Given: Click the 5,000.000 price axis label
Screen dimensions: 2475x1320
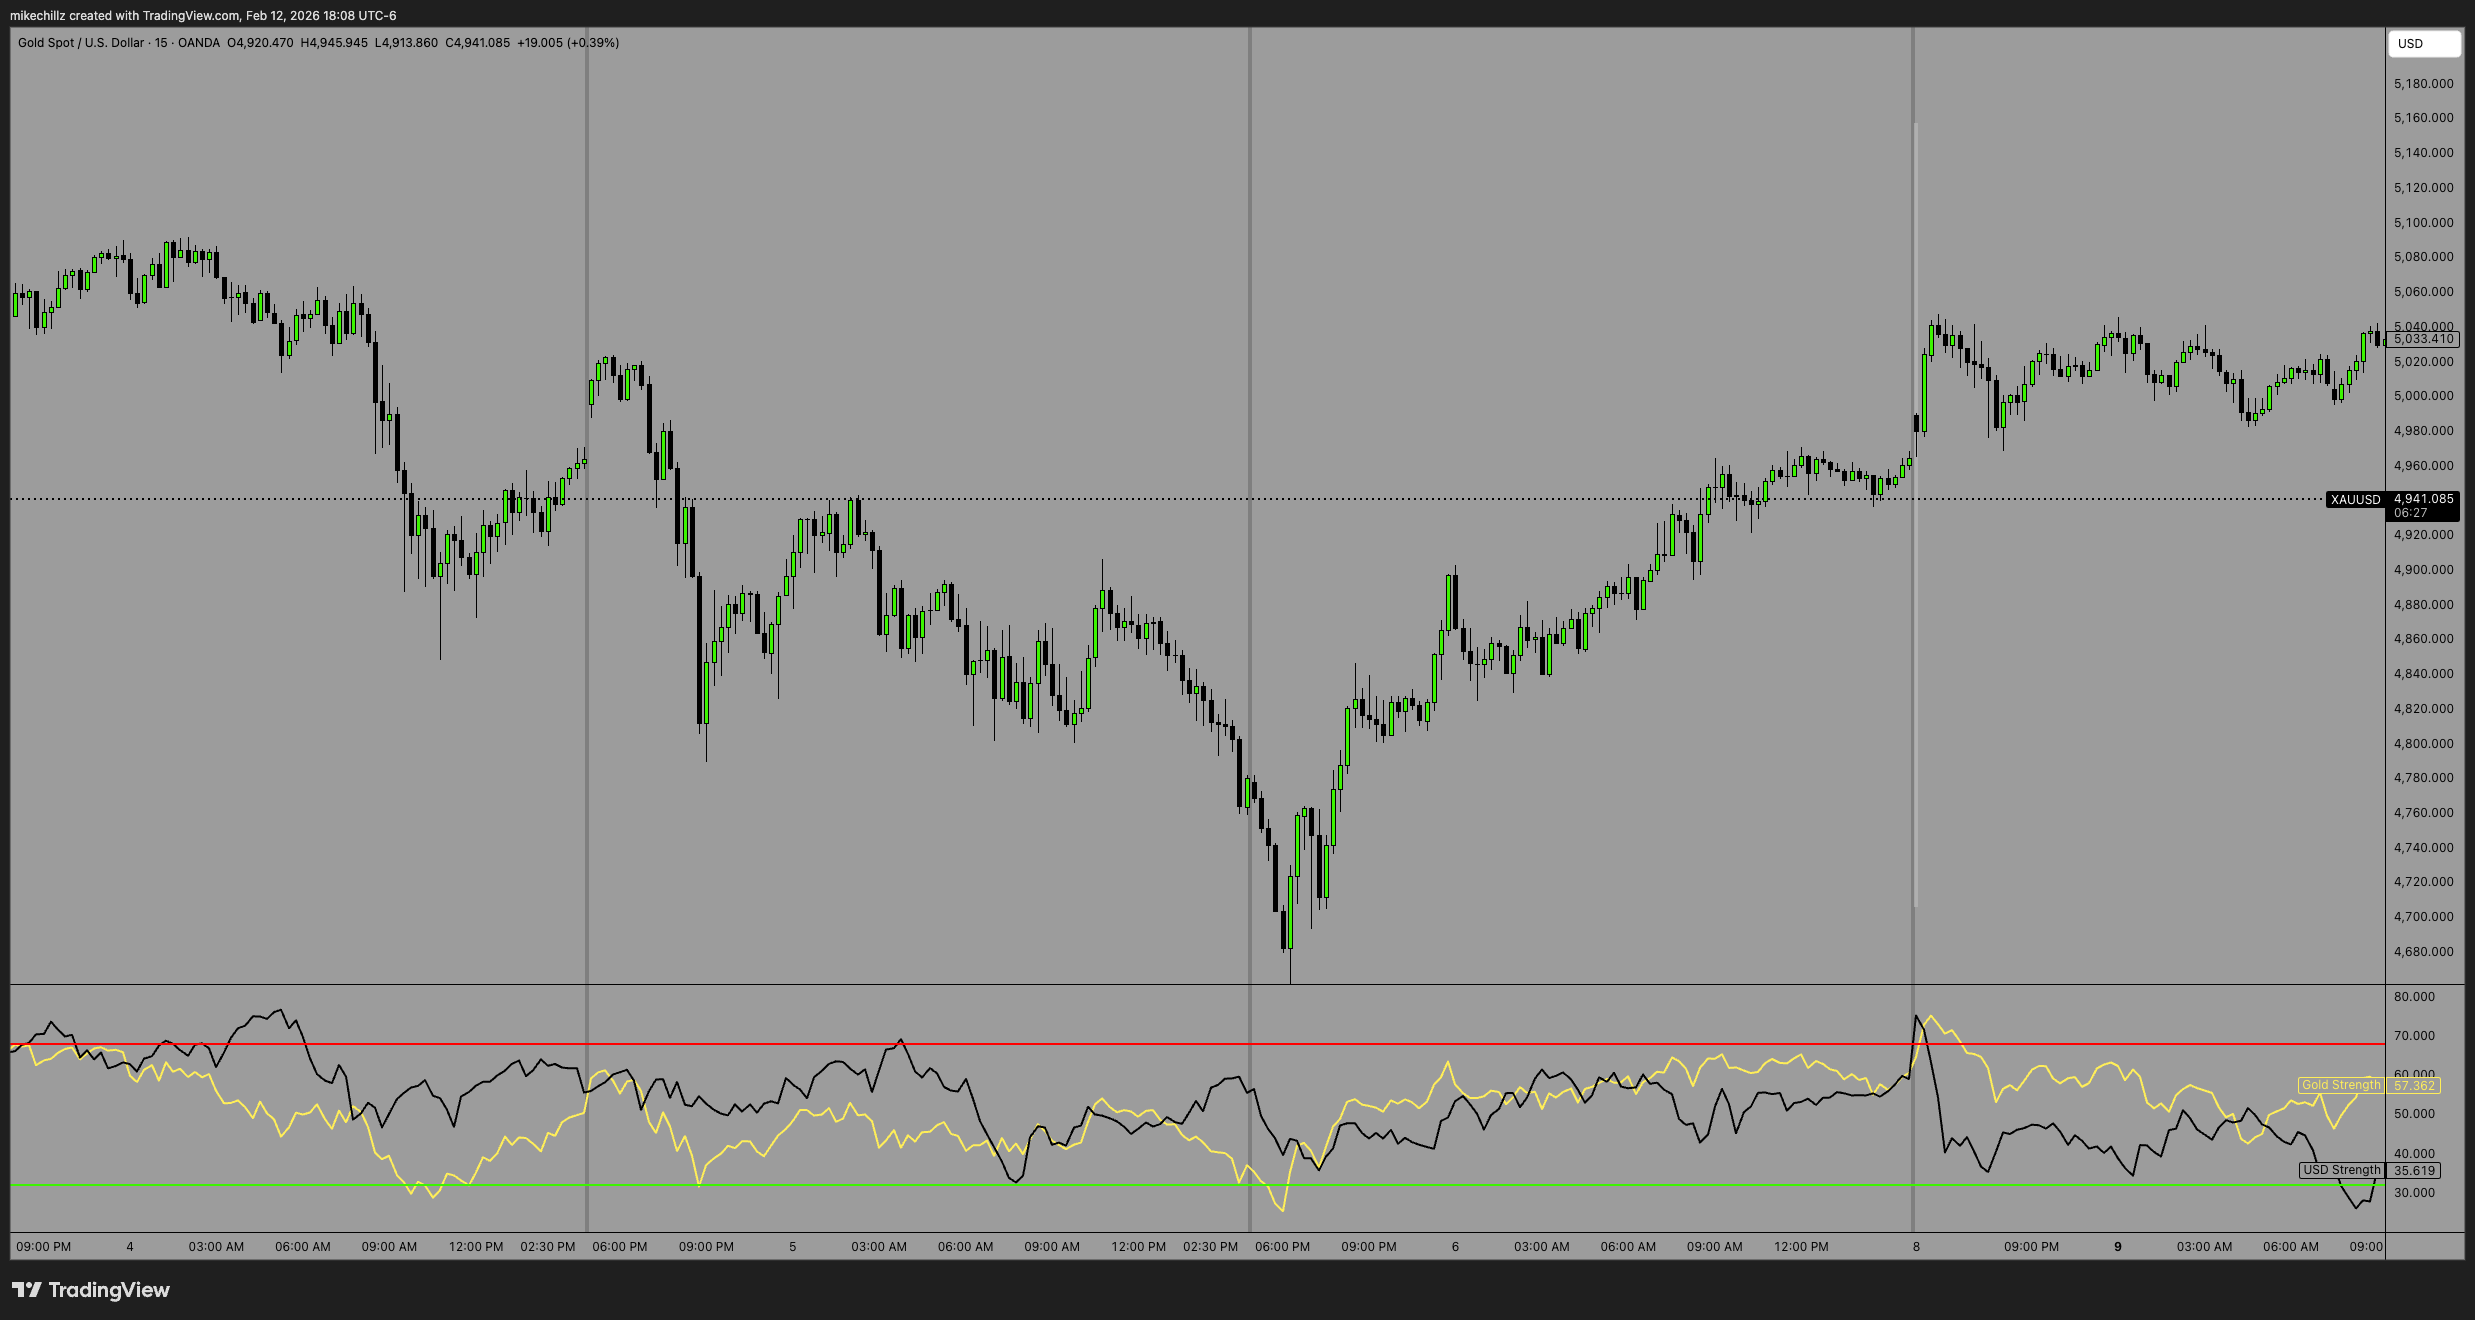Looking at the screenshot, I should pos(2423,396).
